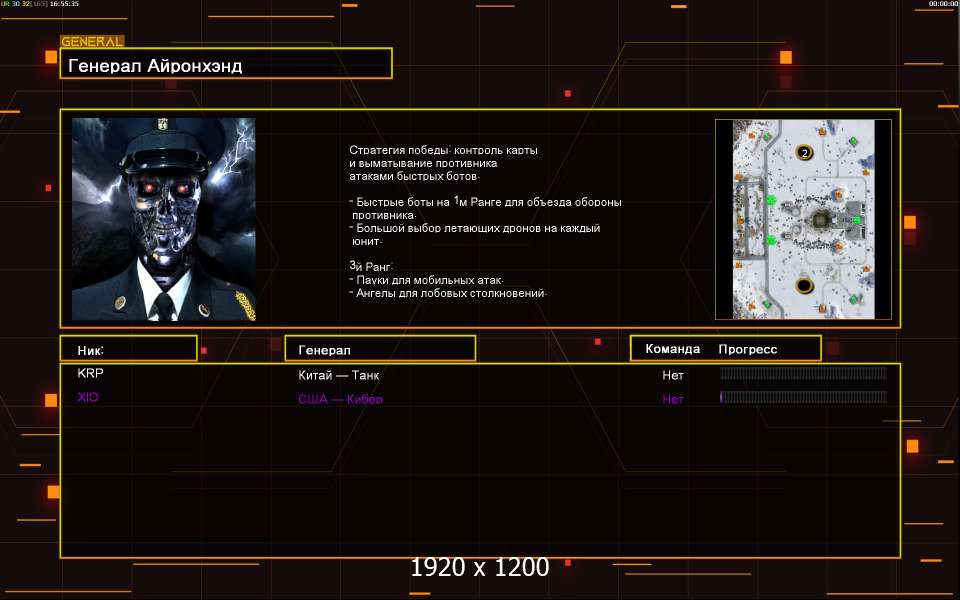960x600 pixels.
Task: Click the "Ник:" column header
Action: [x=129, y=348]
